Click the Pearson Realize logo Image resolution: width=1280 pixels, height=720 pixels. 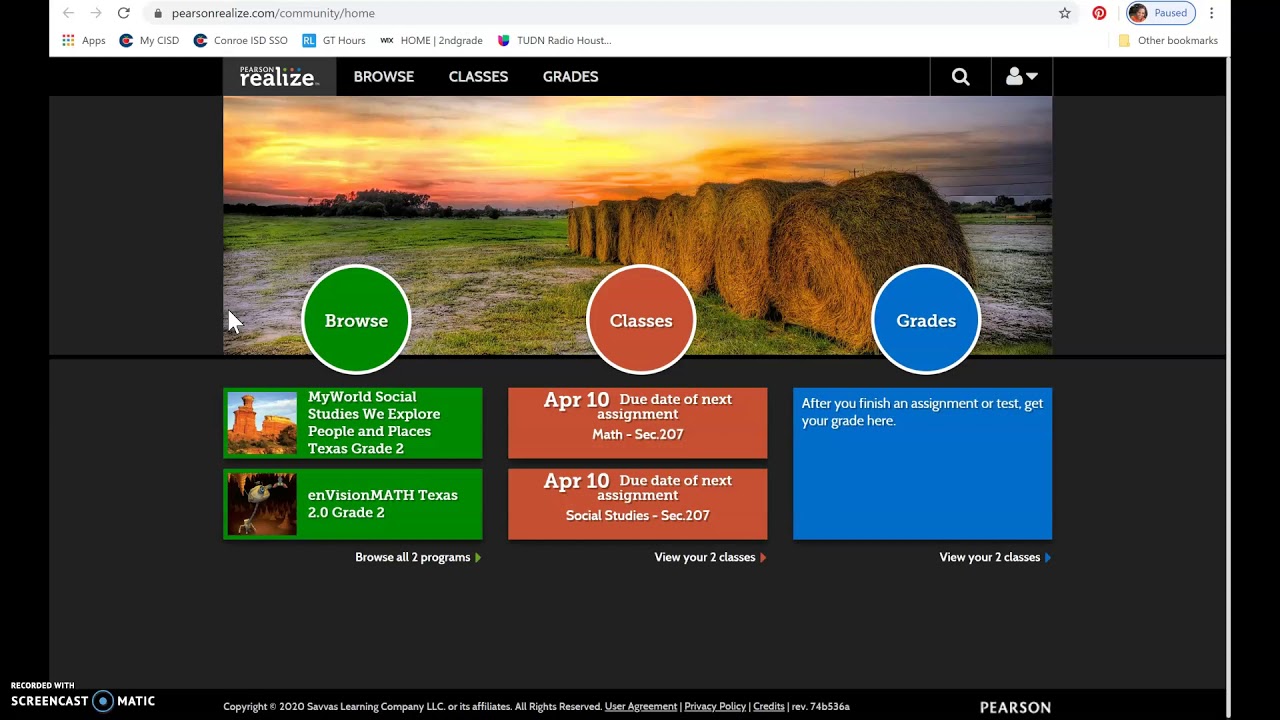278,76
